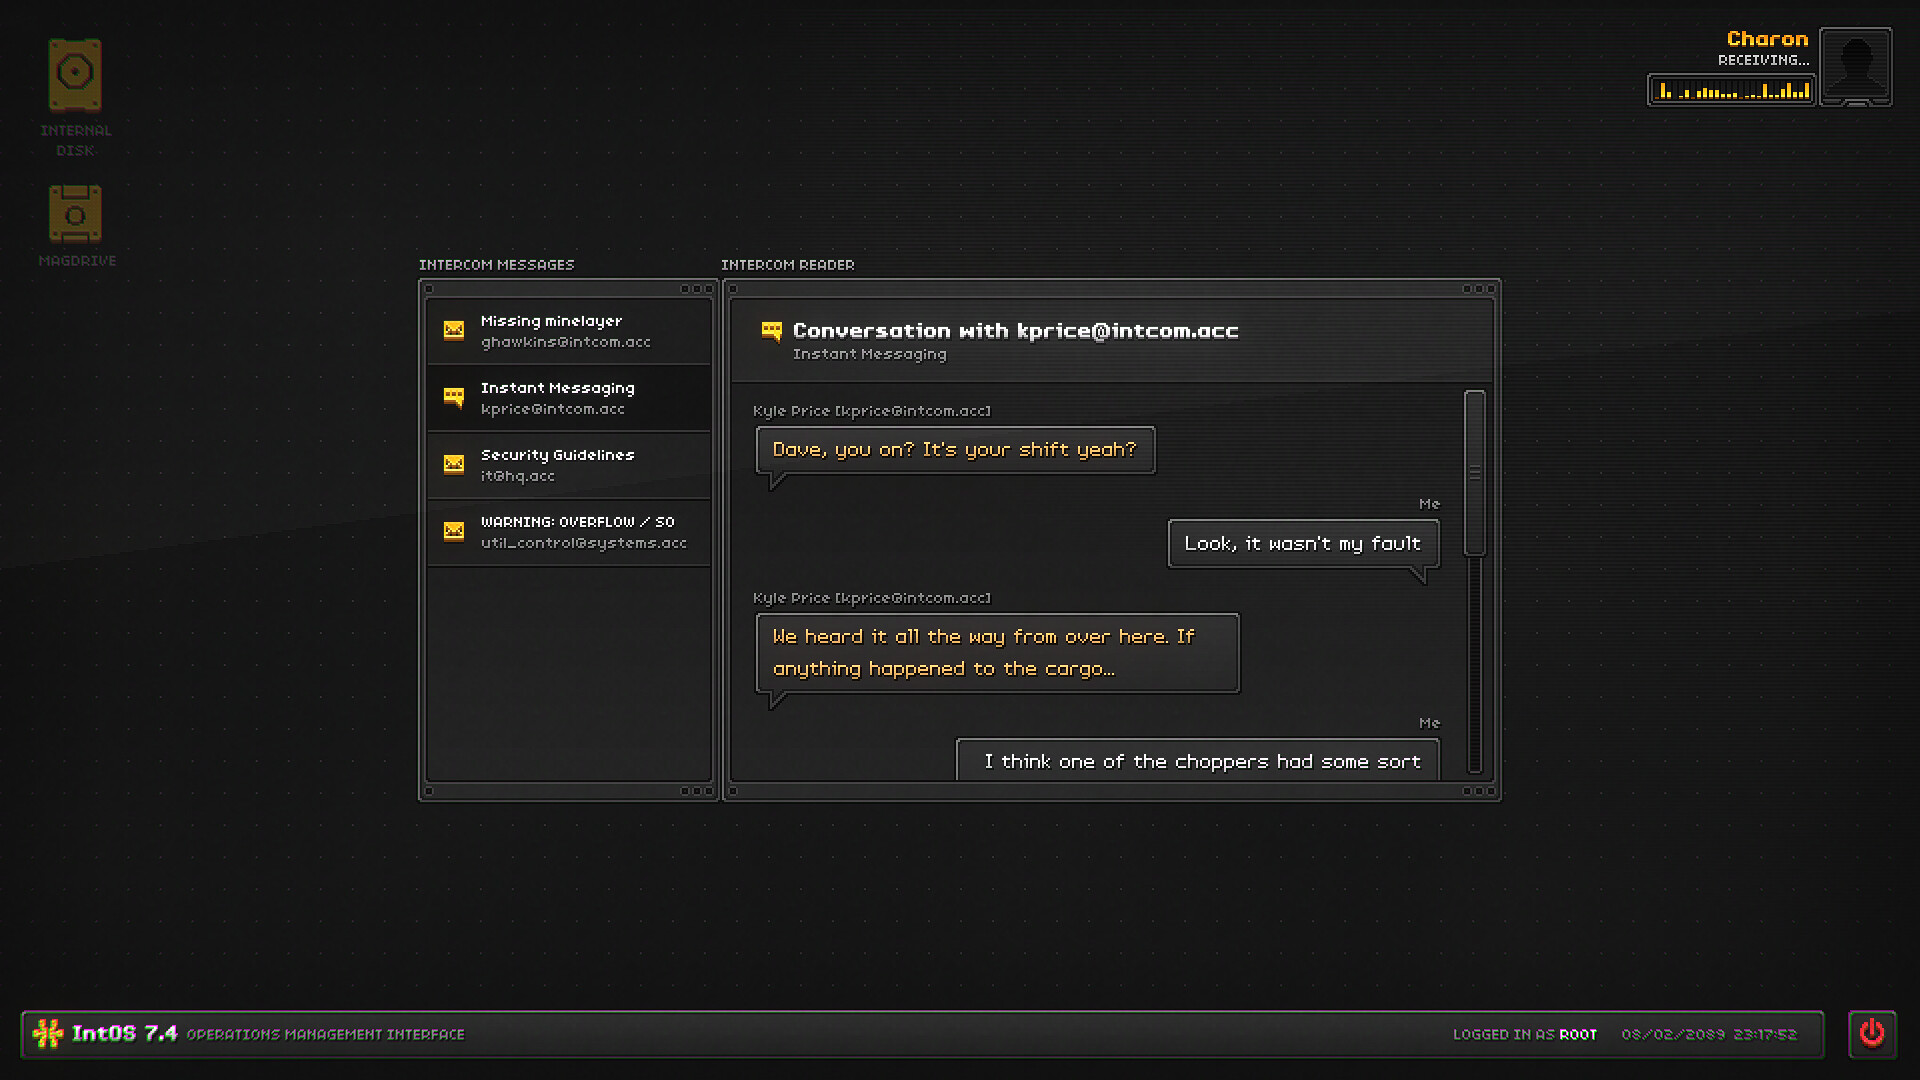Click the envelope icon for Security Guidelines

[454, 464]
